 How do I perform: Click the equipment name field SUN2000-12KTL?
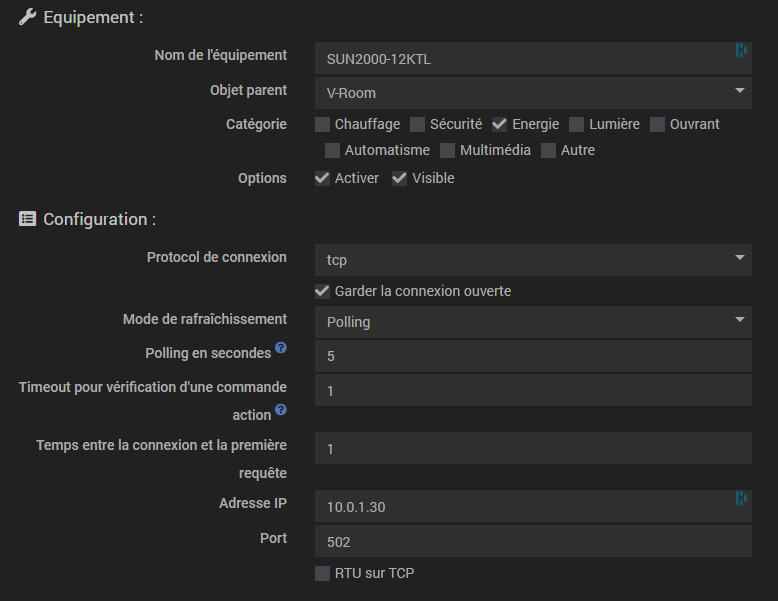point(533,58)
